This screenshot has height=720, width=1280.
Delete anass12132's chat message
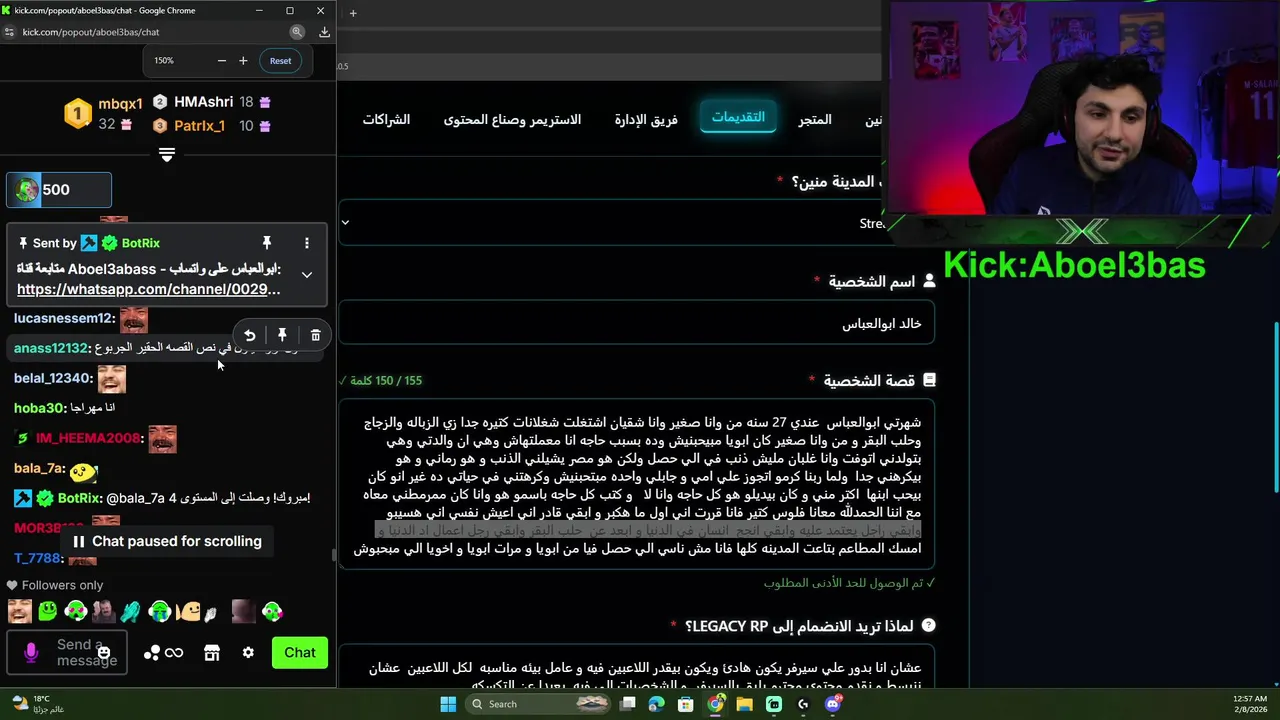pyautogui.click(x=316, y=336)
